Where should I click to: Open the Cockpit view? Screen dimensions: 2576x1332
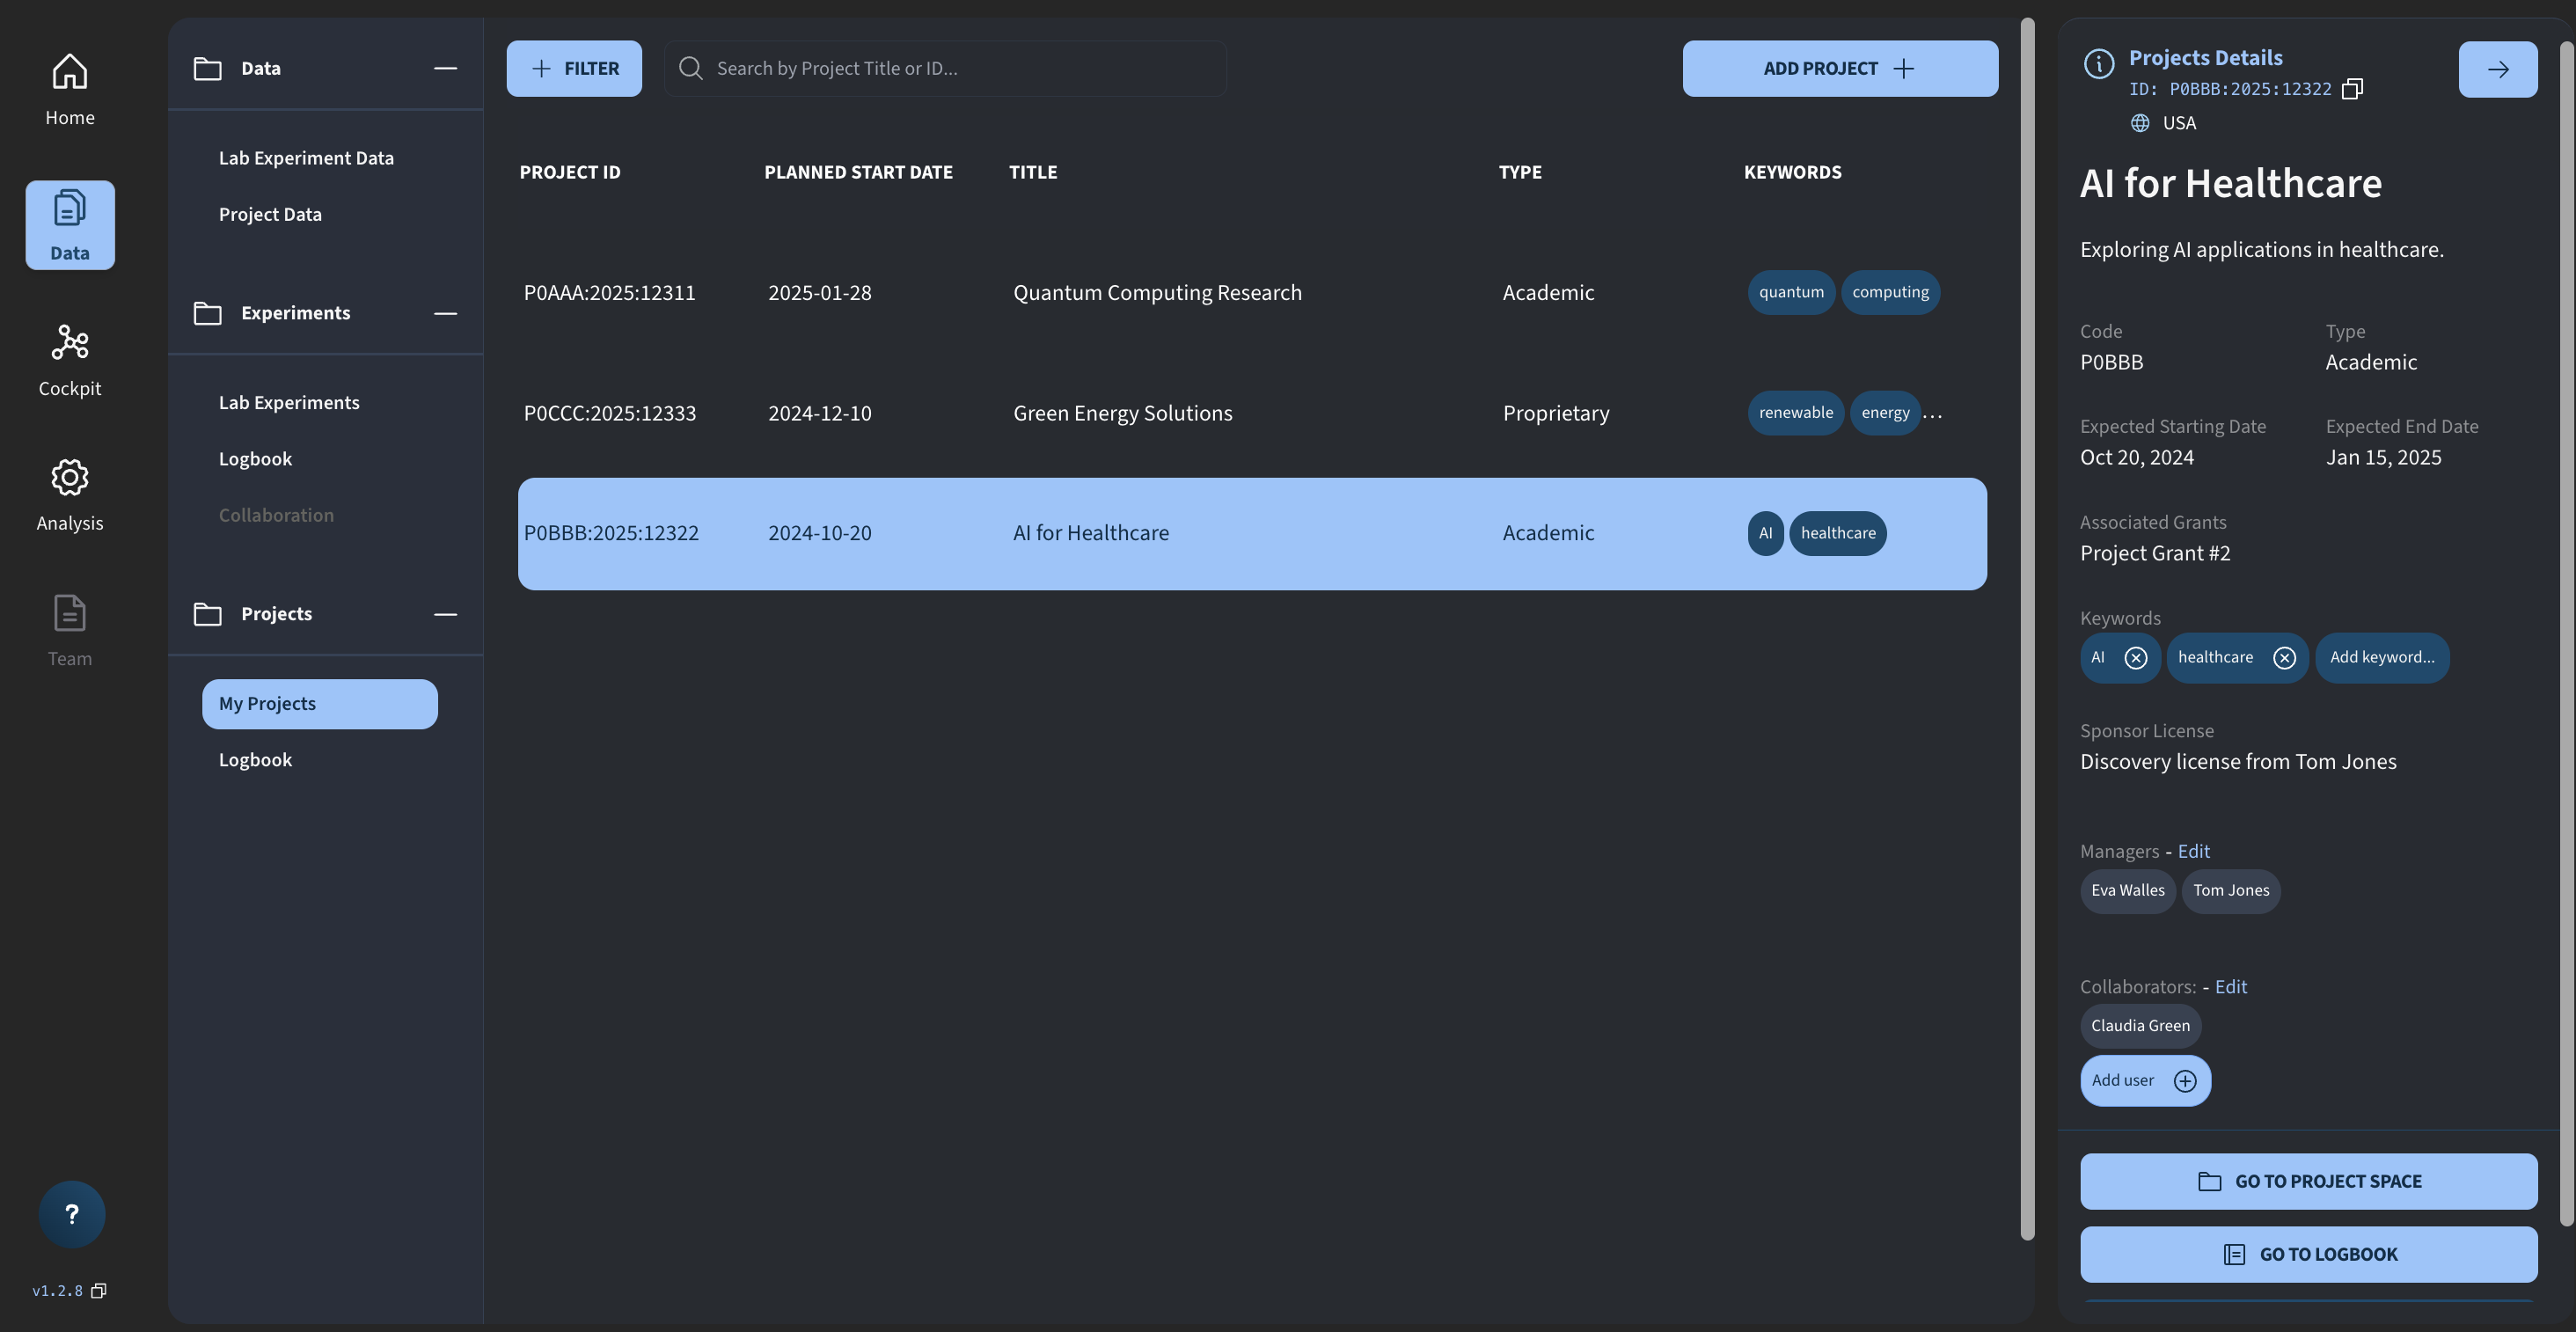coord(70,359)
